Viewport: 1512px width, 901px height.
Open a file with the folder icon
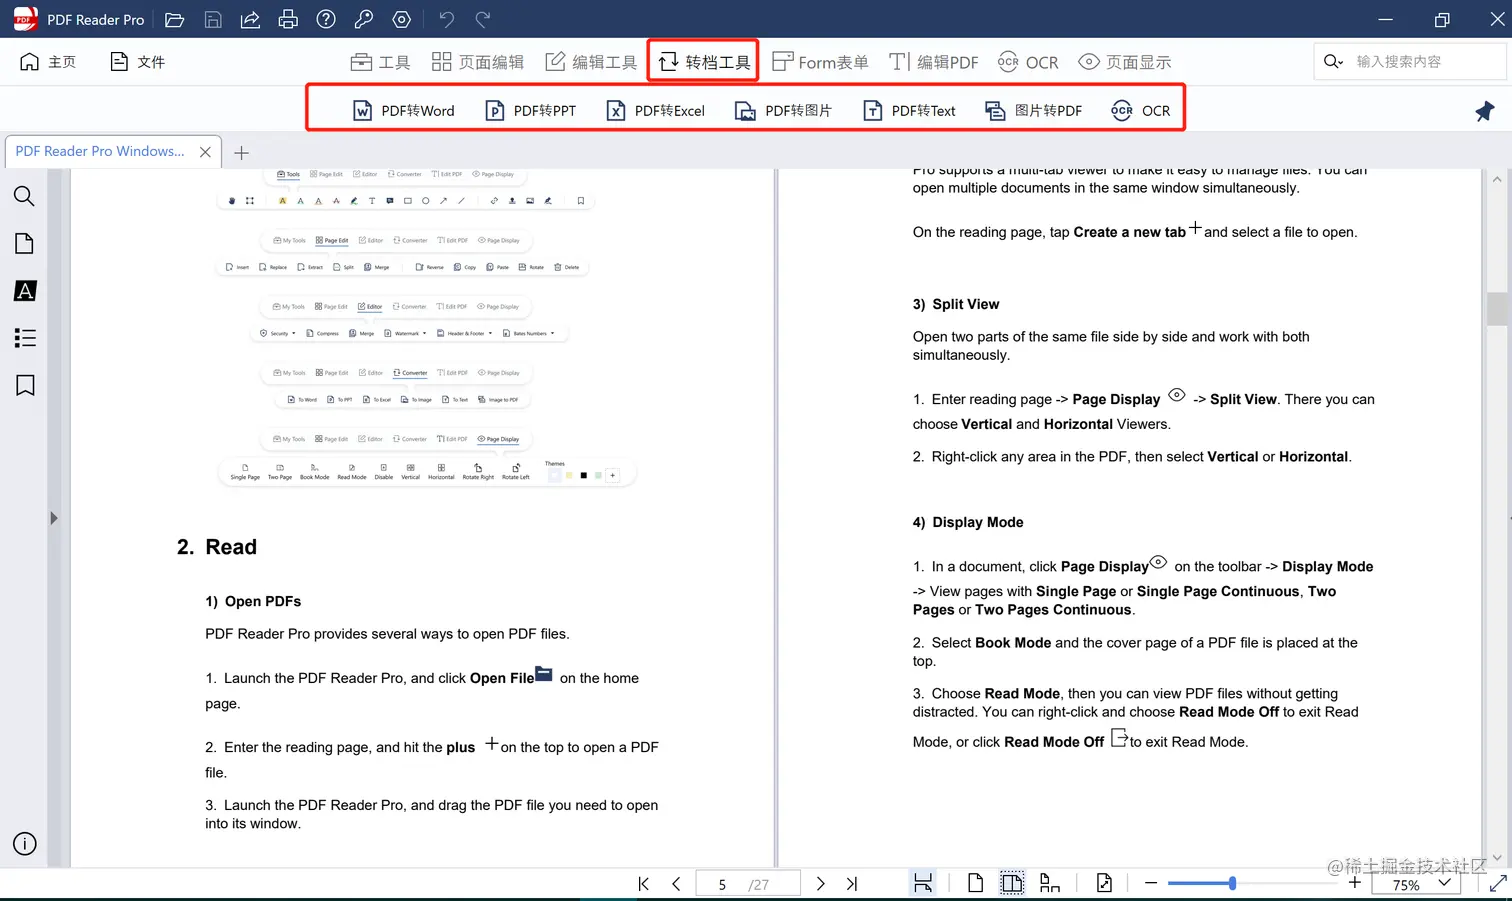tap(175, 19)
